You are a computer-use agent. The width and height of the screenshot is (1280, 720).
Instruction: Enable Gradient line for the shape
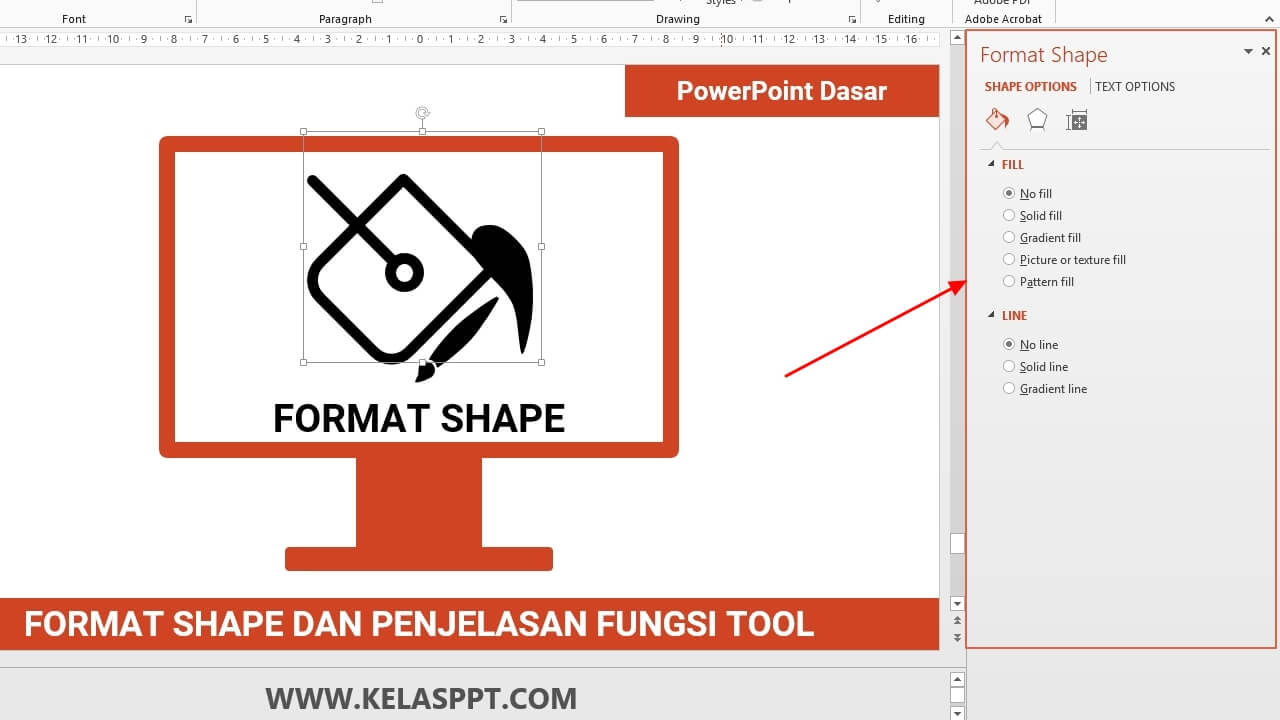pos(1009,388)
